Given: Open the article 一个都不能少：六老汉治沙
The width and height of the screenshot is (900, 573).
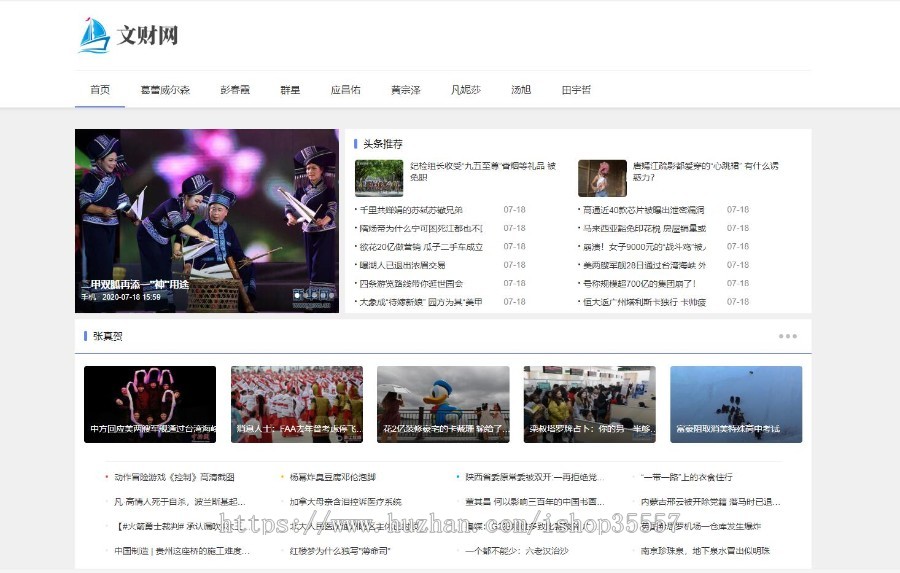Looking at the screenshot, I should point(517,551).
